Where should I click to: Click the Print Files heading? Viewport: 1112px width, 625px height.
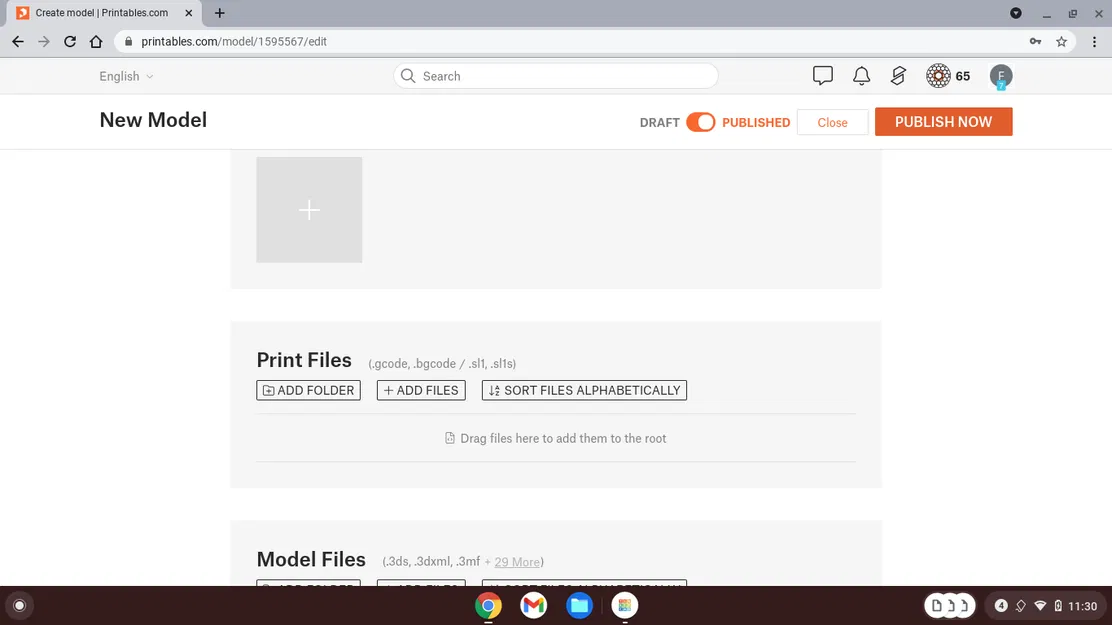point(304,360)
